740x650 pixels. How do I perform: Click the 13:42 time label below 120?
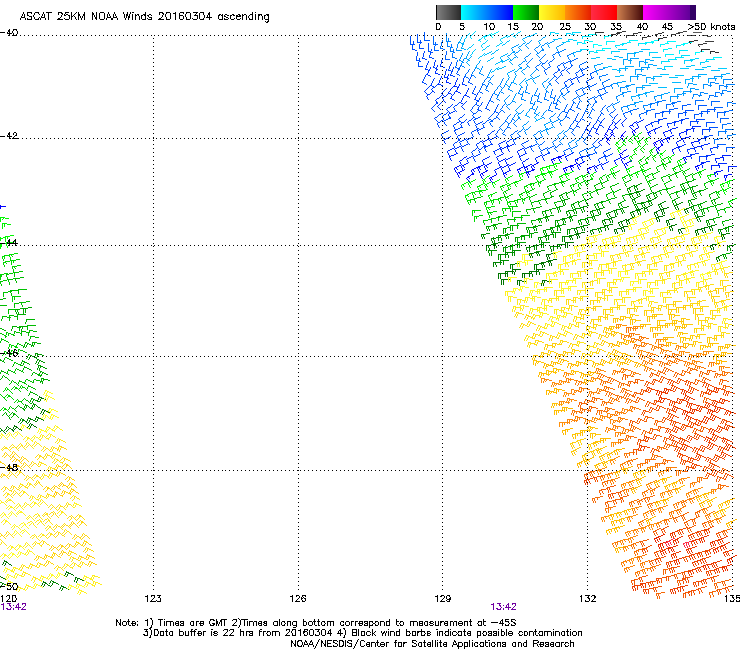tap(13, 607)
